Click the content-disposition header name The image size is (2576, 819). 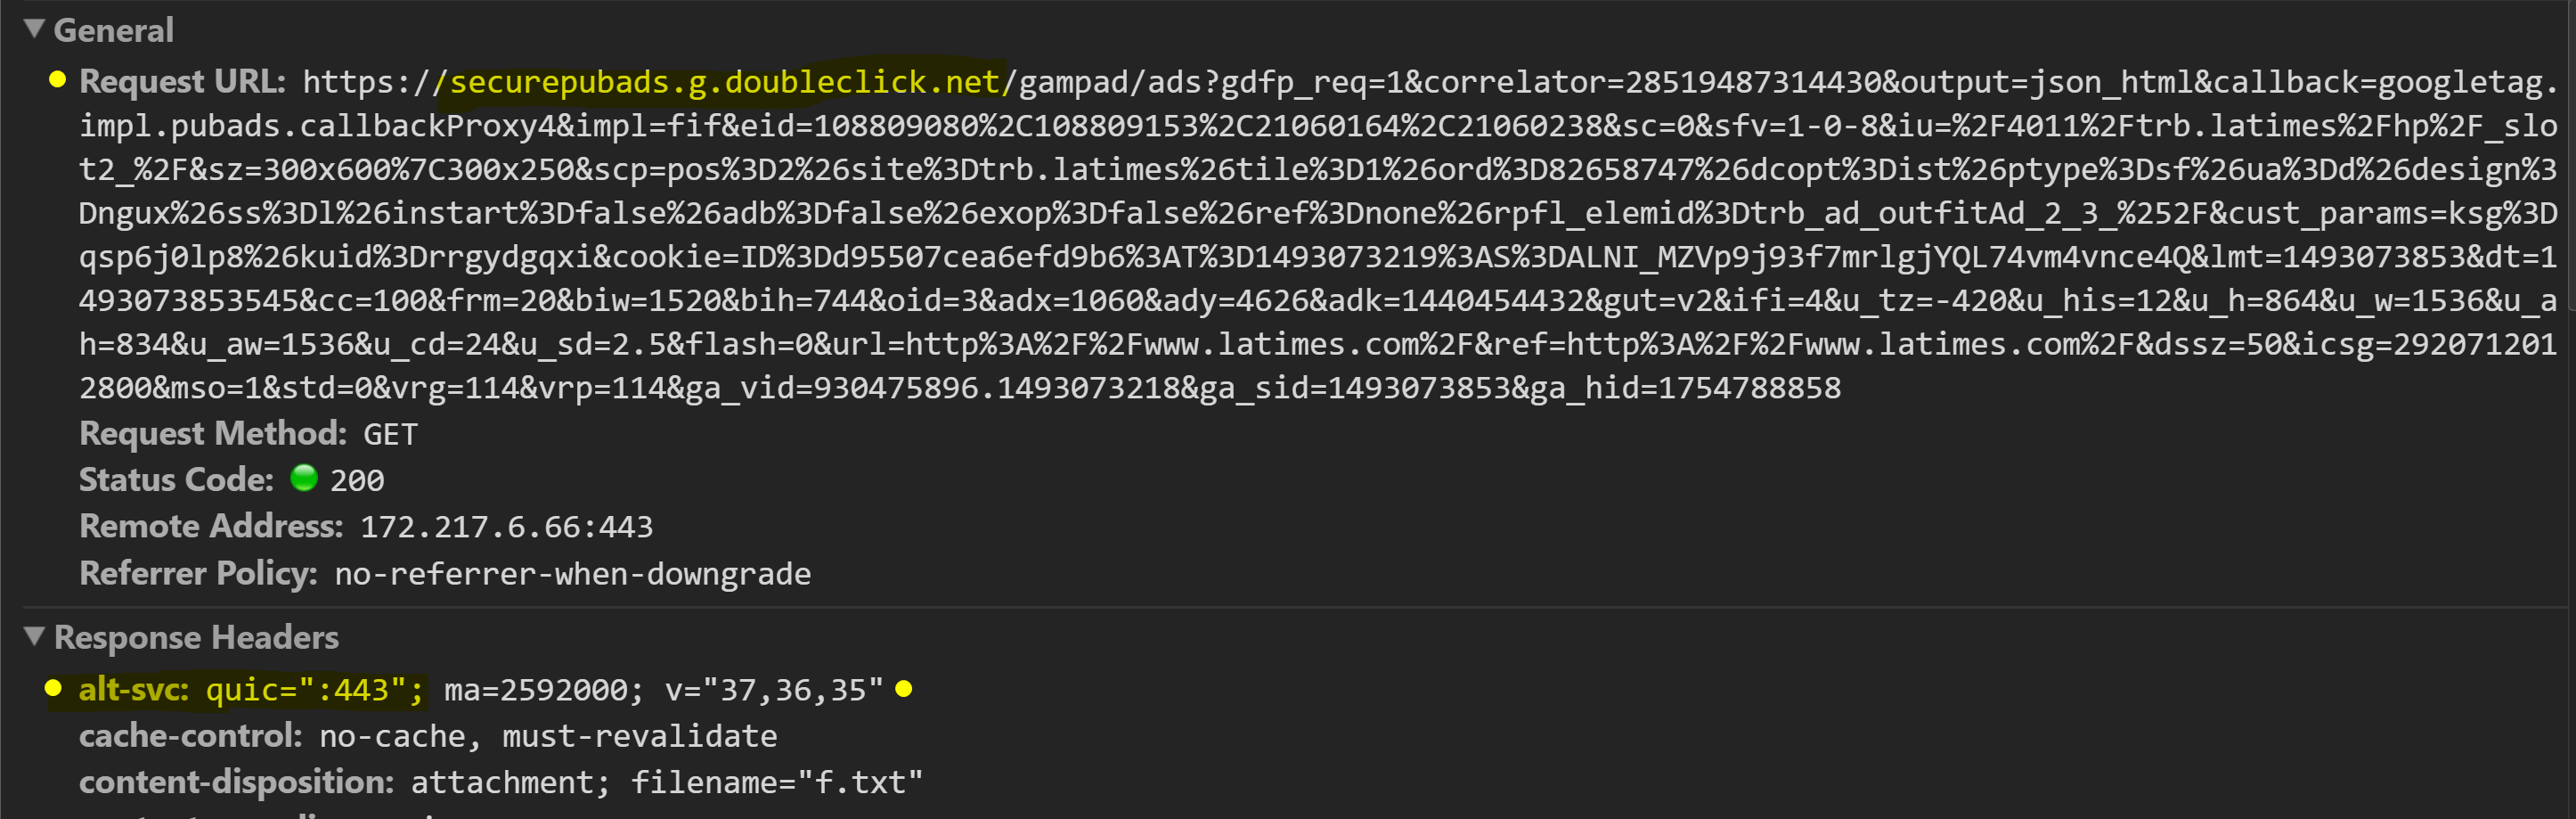click(236, 782)
